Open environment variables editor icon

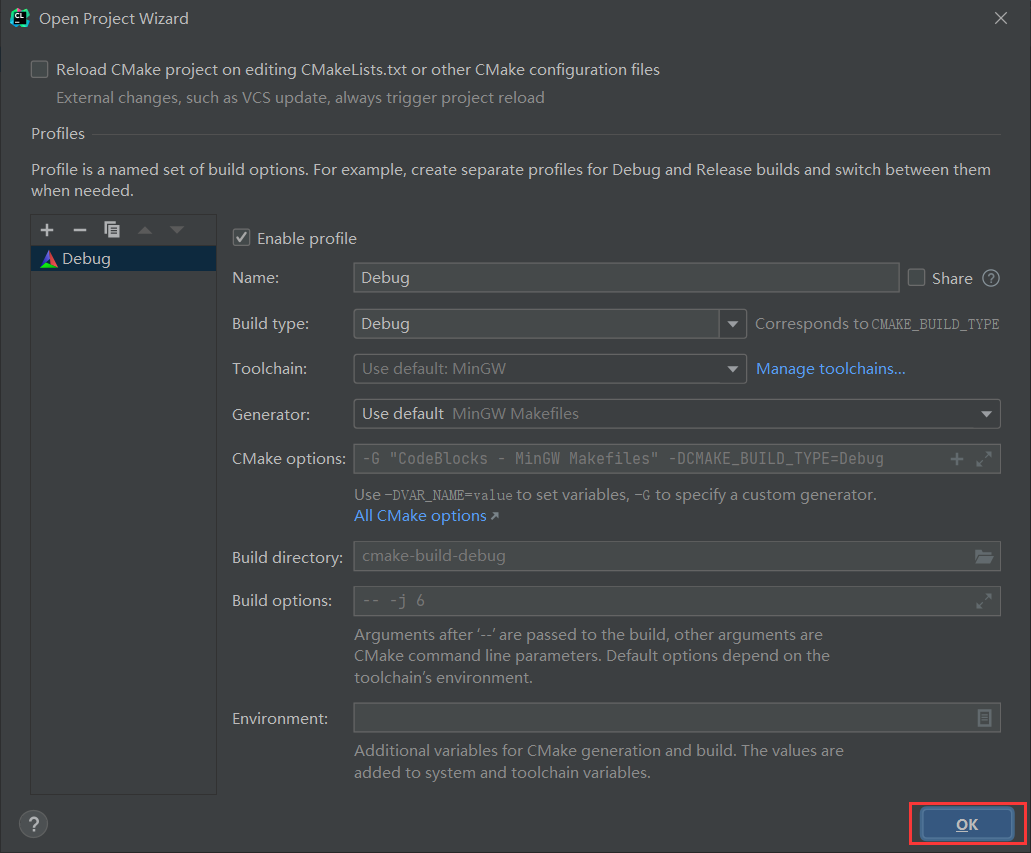point(984,718)
